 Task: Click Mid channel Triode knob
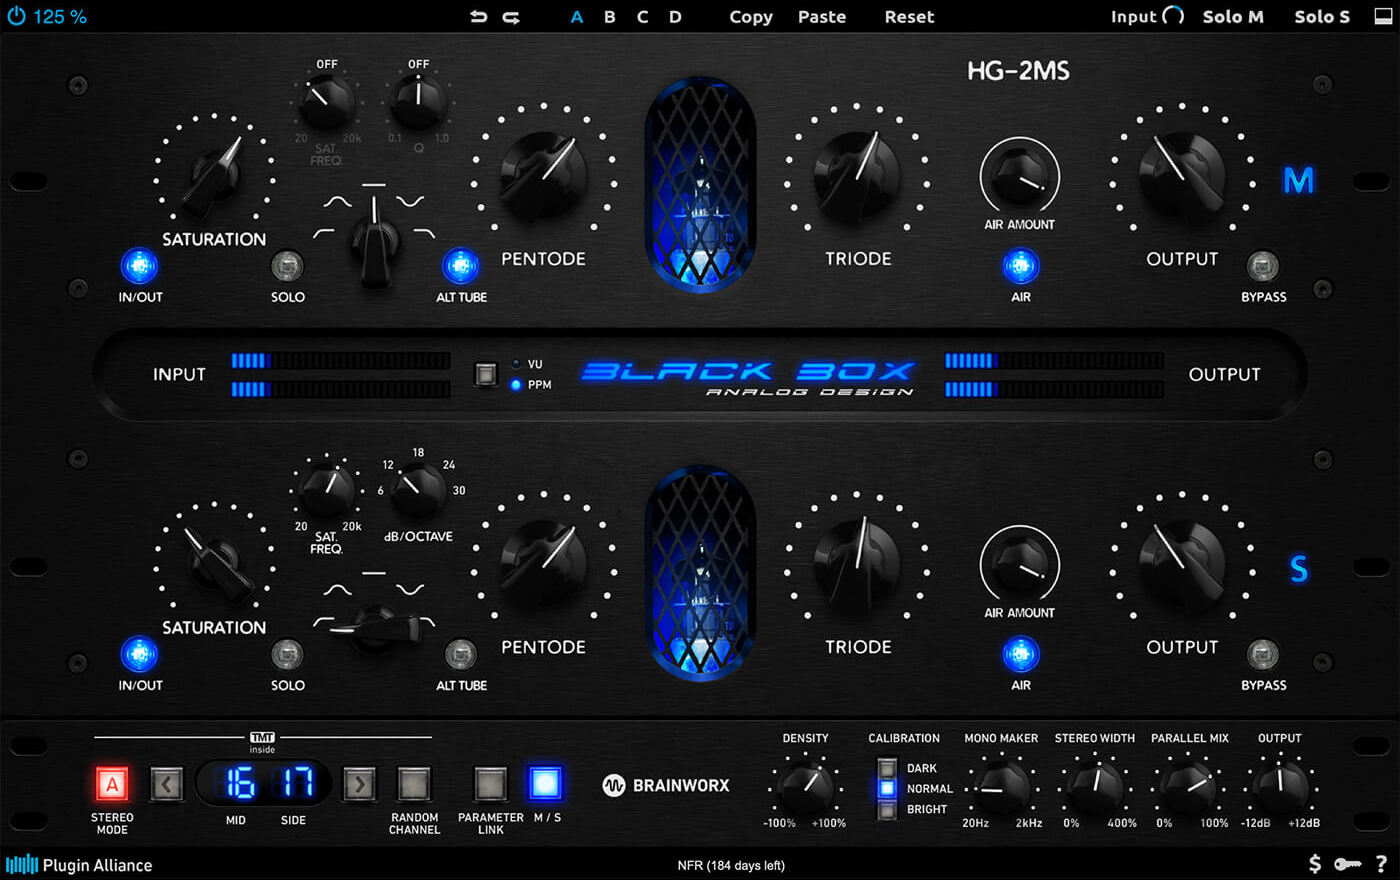[857, 177]
